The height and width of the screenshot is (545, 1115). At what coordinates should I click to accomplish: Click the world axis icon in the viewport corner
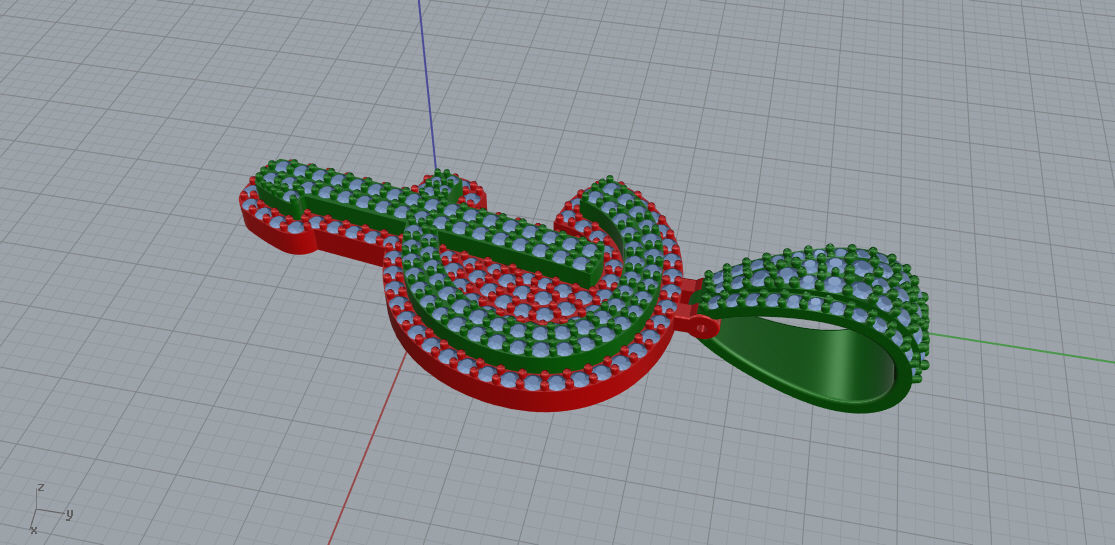[50, 509]
